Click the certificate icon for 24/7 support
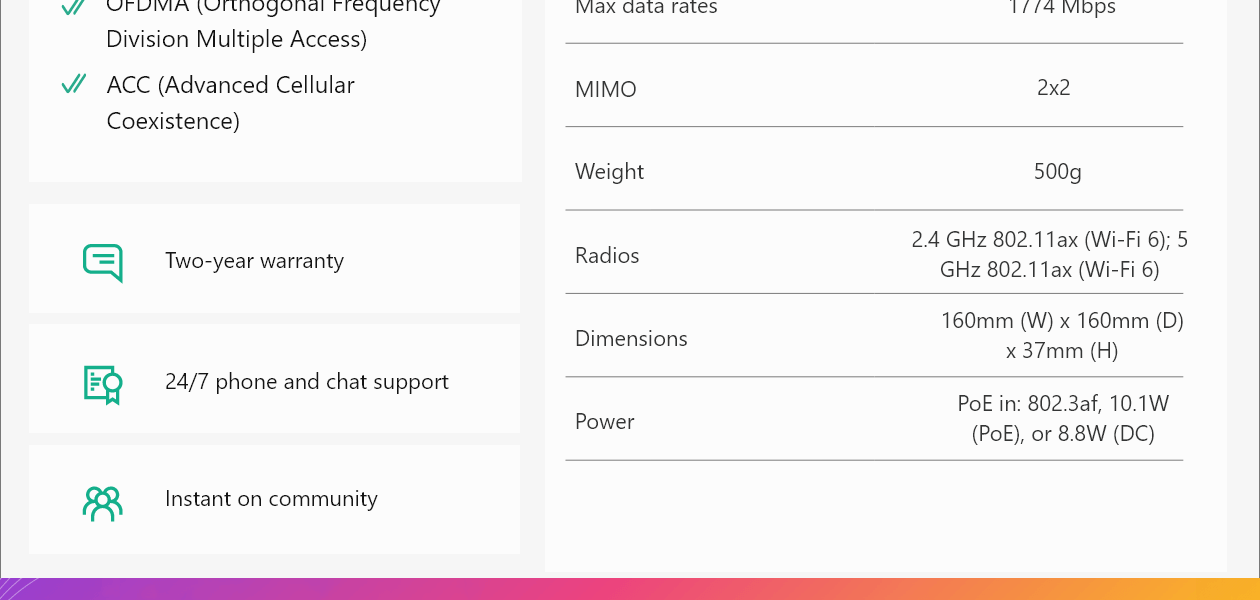Image resolution: width=1260 pixels, height=600 pixels. [102, 383]
